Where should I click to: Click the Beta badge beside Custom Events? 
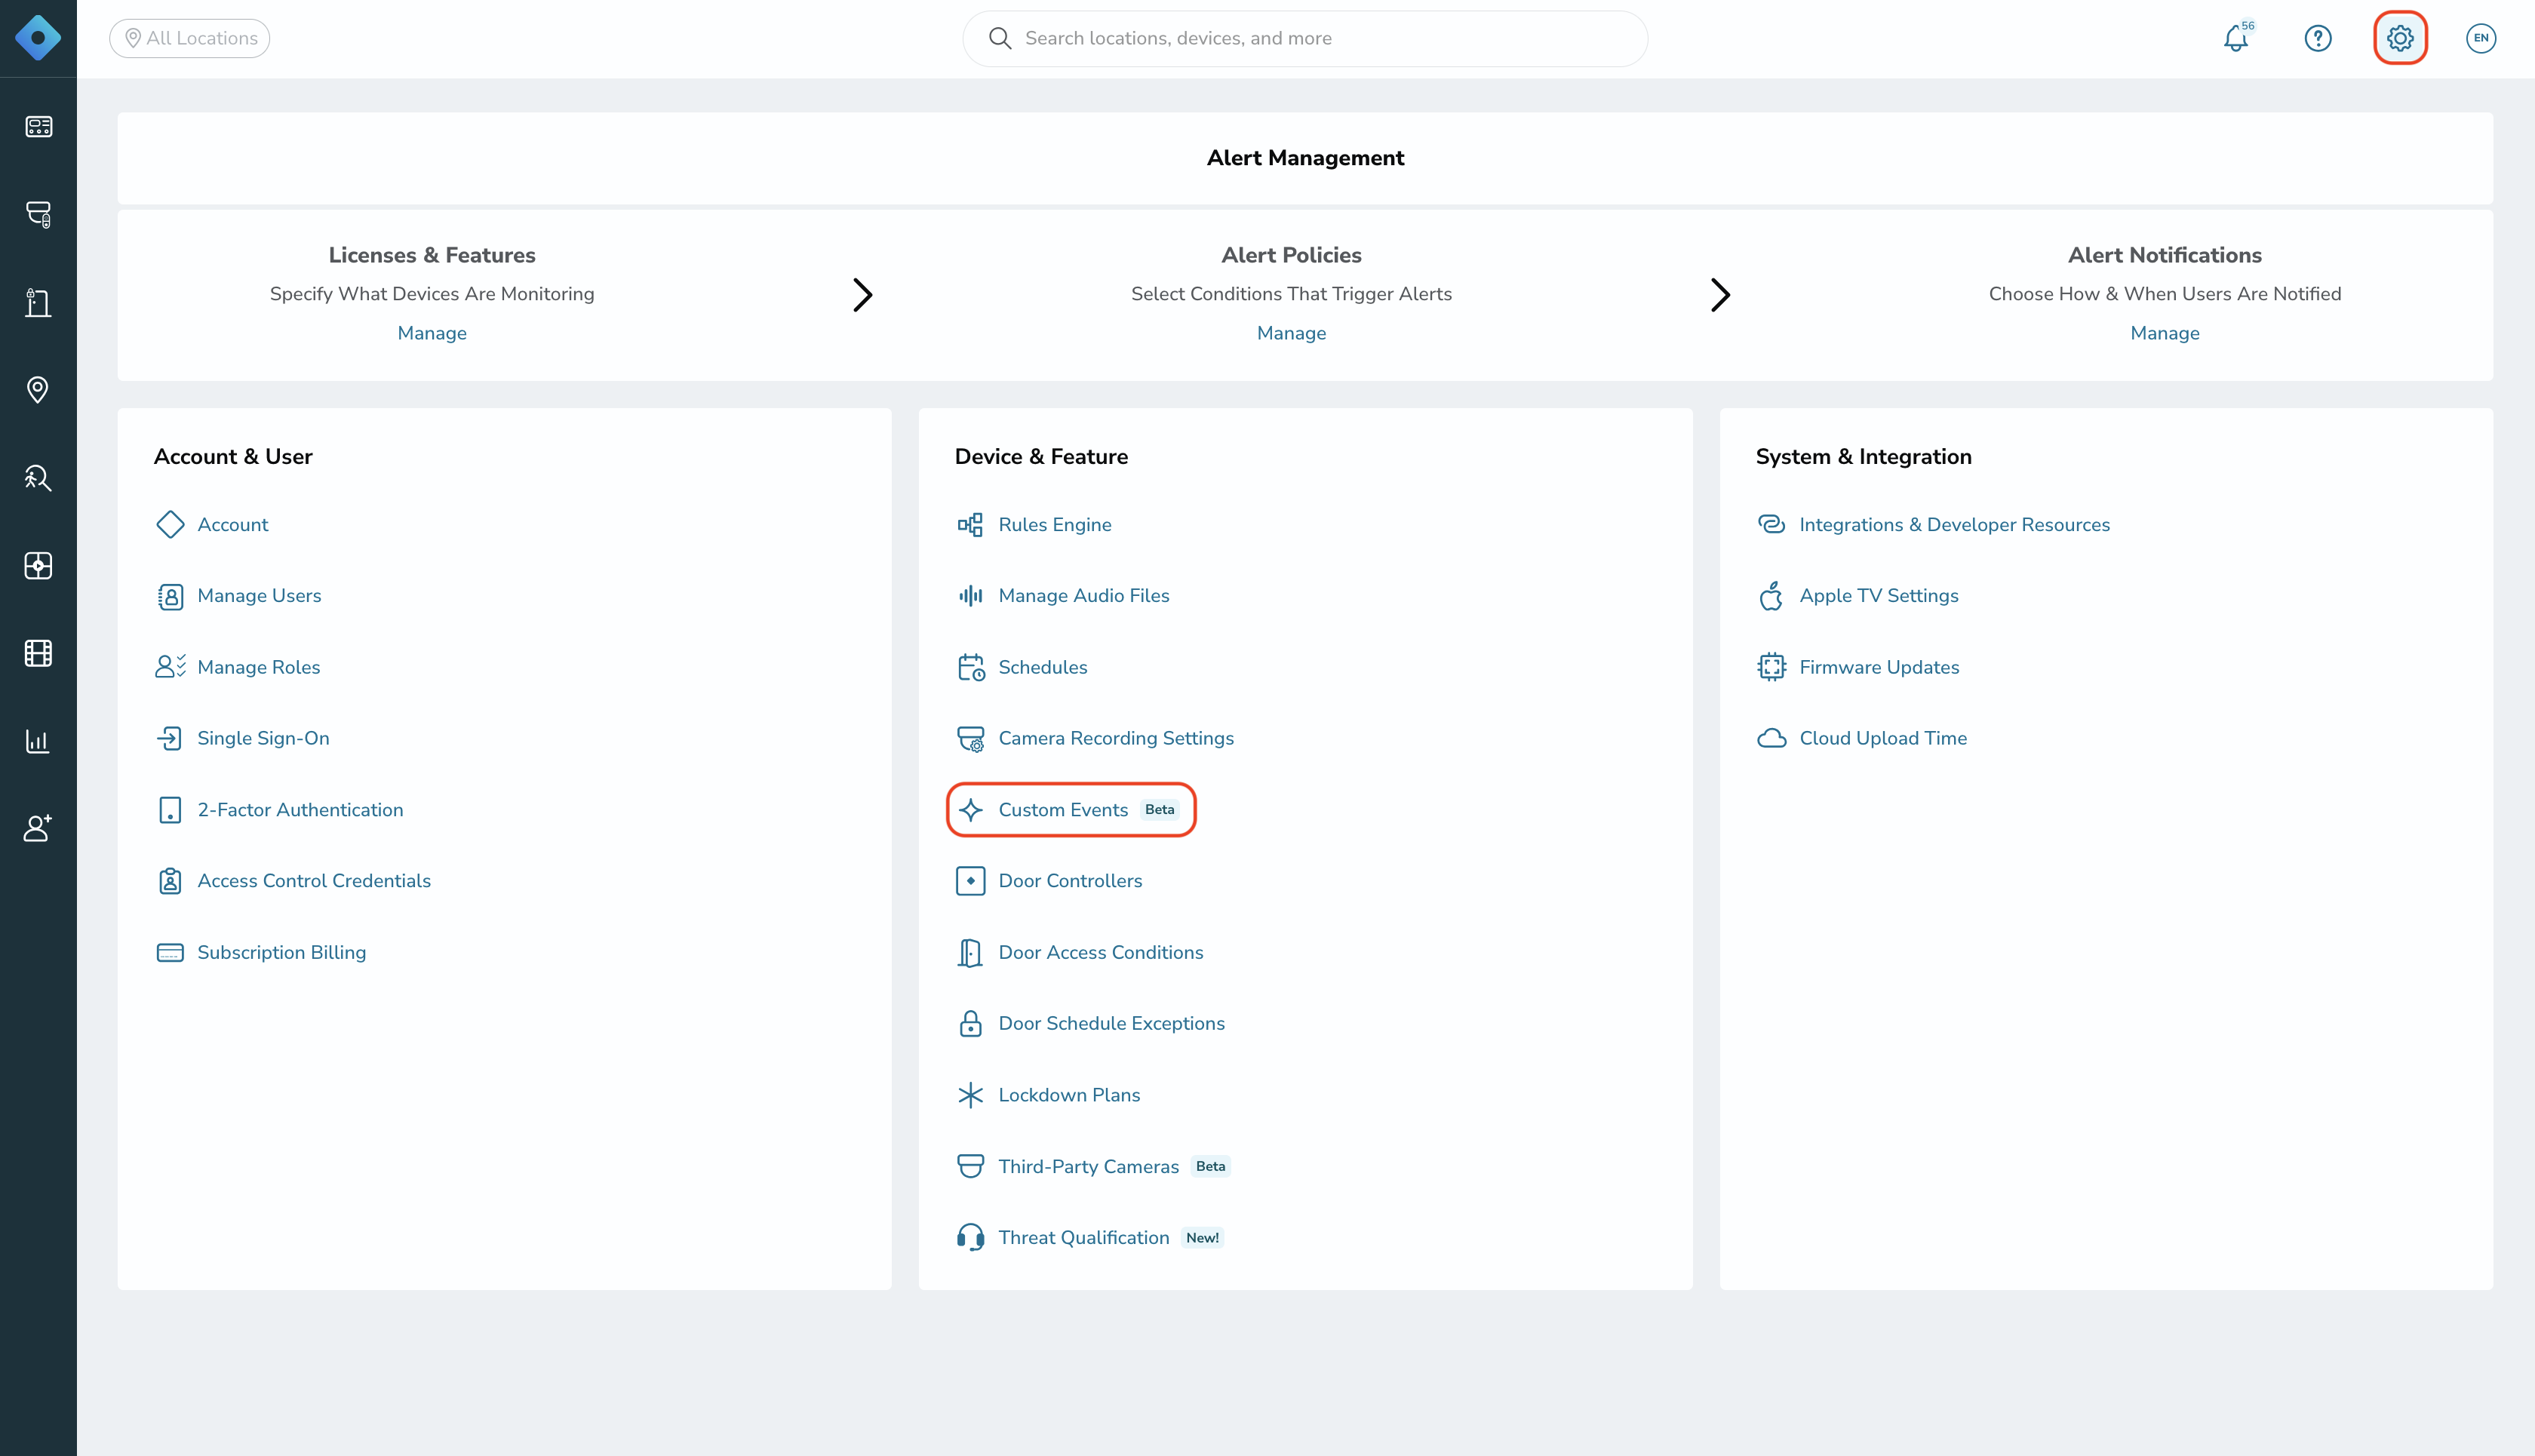click(x=1159, y=810)
